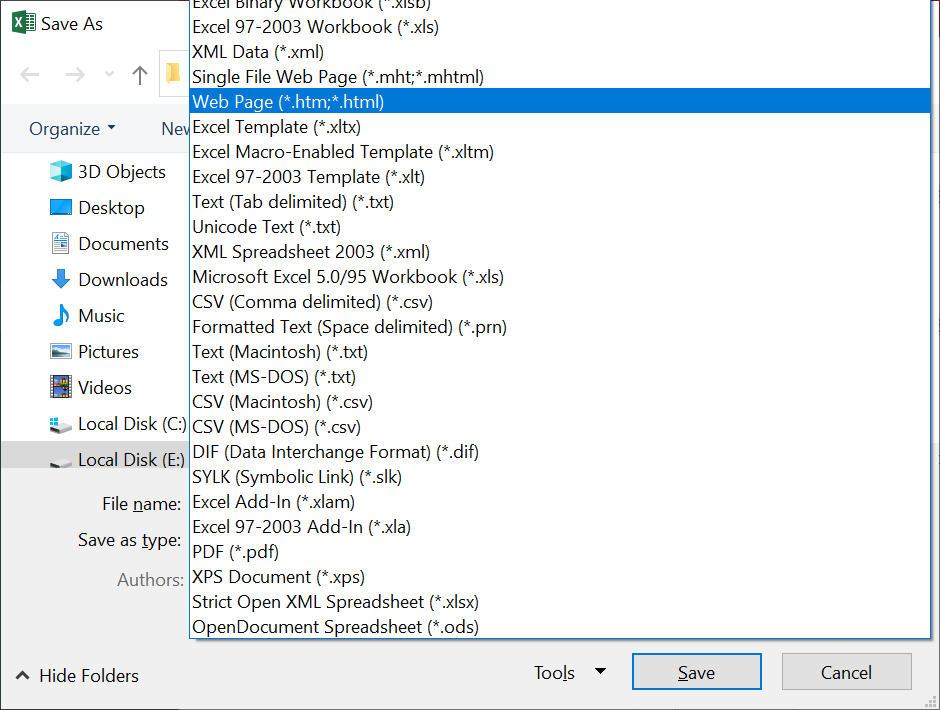Choose Excel 97-2003 Workbook (*.xls) format
Viewport: 940px width, 710px height.
coord(560,27)
